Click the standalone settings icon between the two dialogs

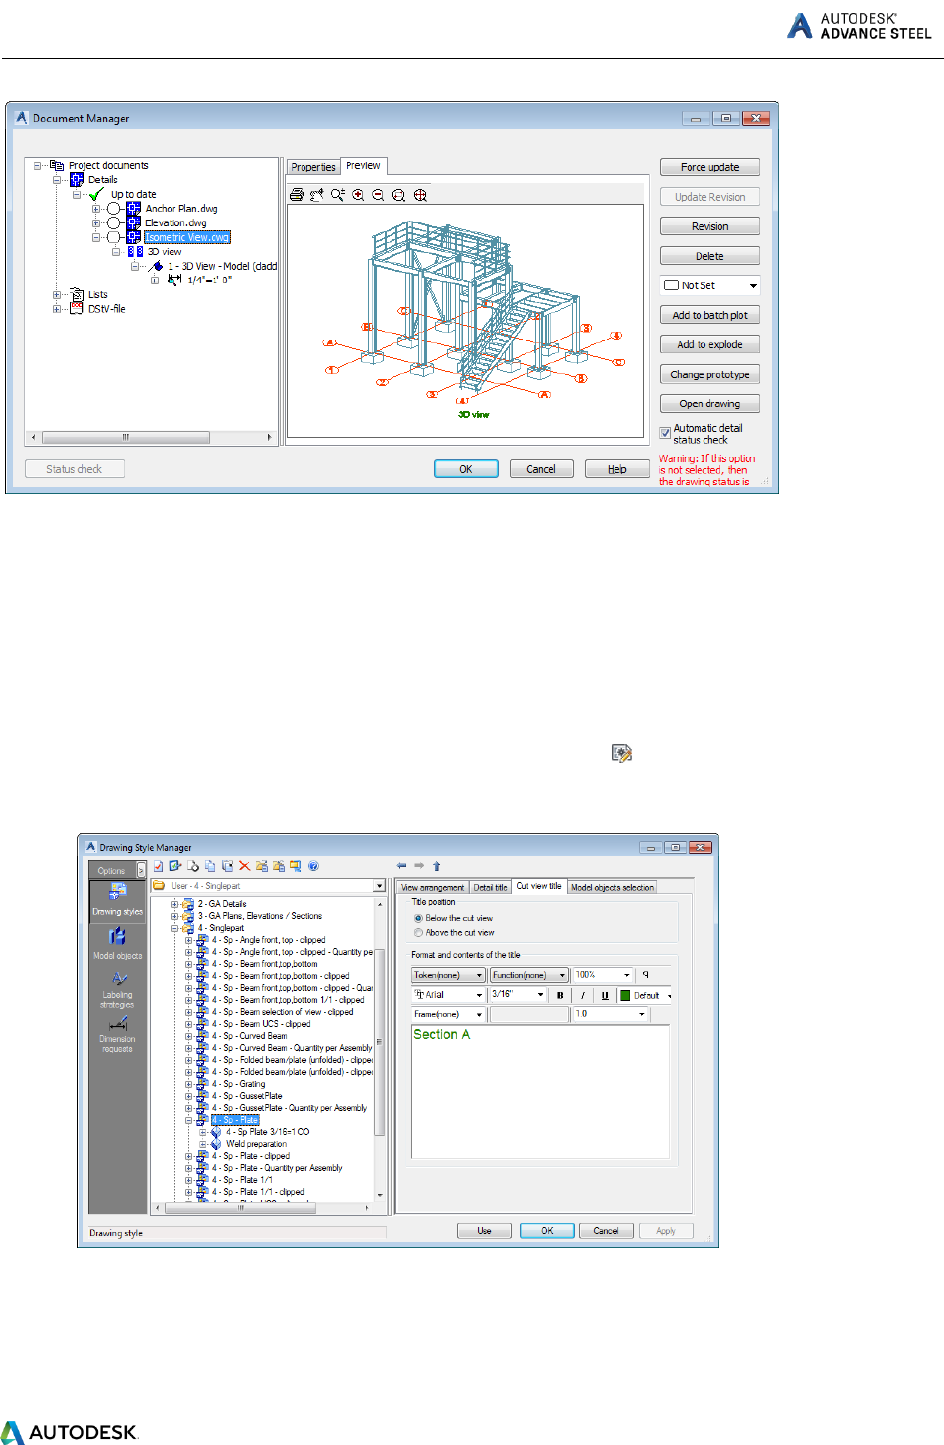622,753
